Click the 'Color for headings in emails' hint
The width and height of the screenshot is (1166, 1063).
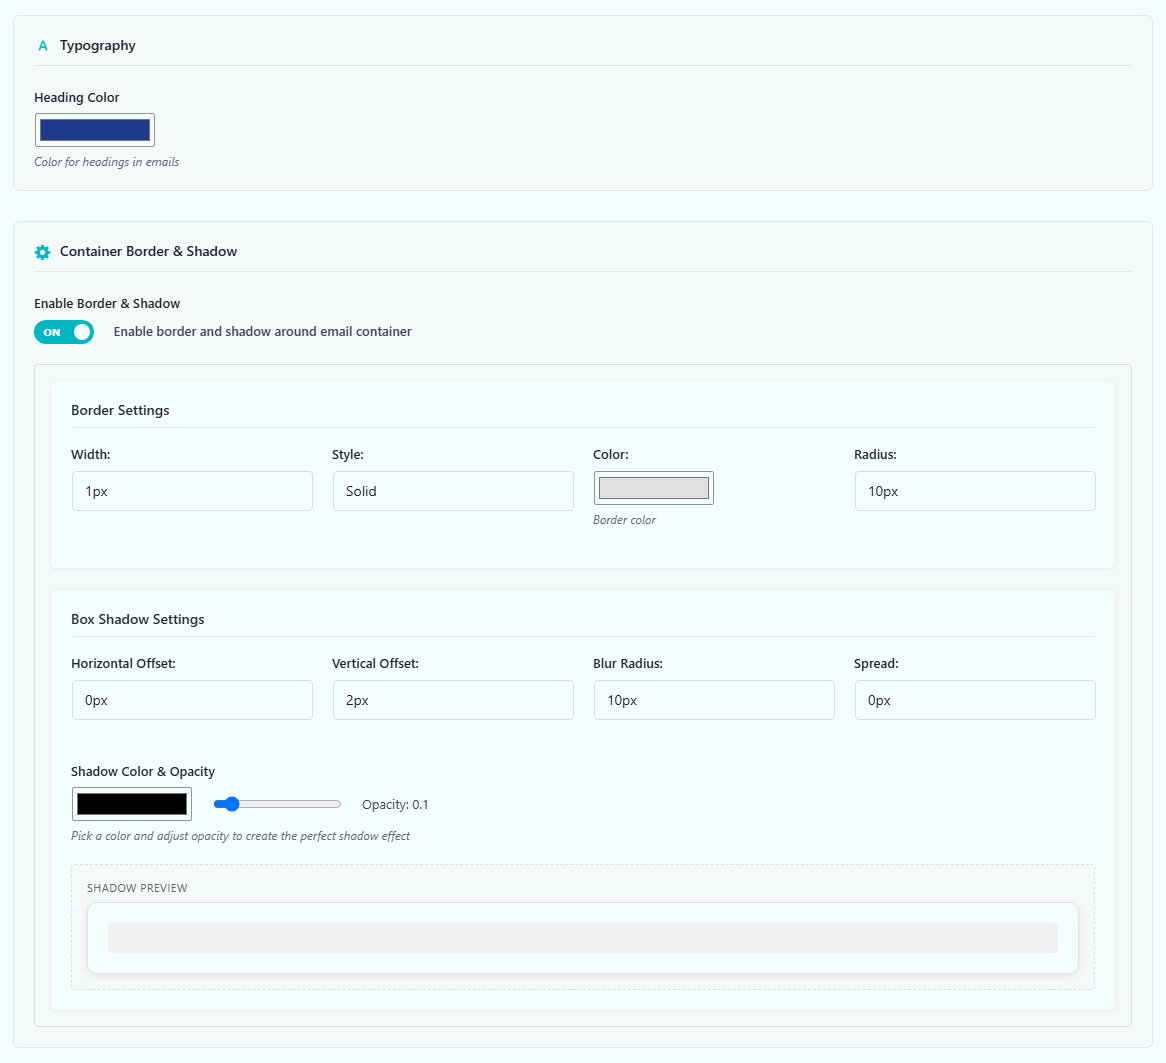[106, 162]
